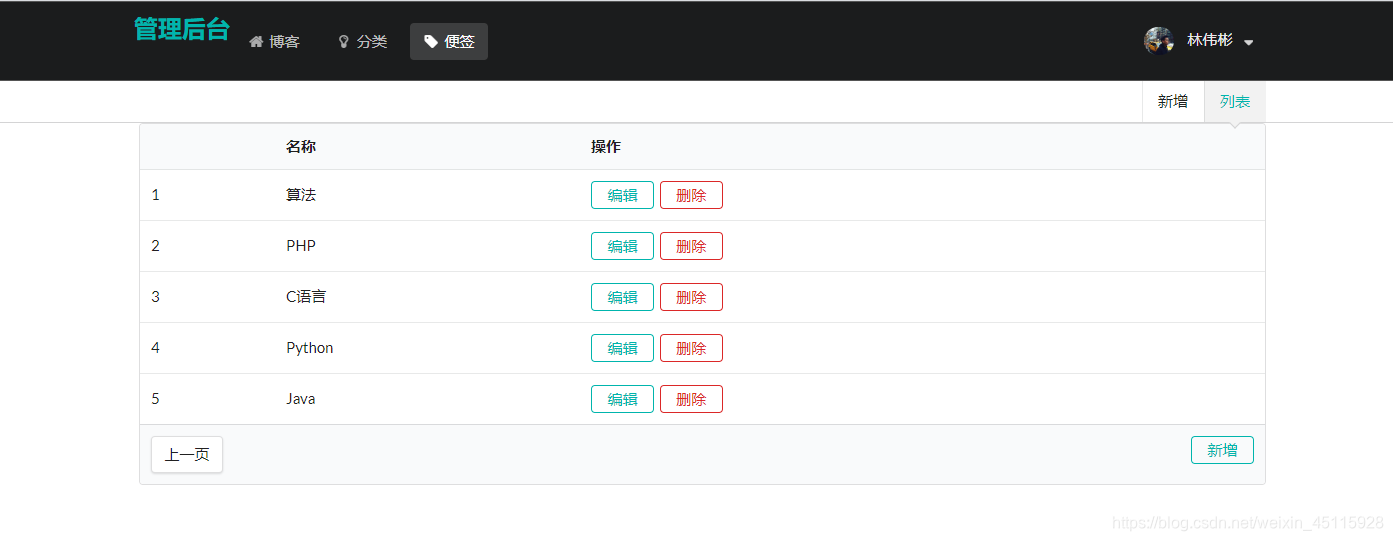The image size is (1393, 541).
Task: Select the 列表 tab
Action: point(1235,101)
